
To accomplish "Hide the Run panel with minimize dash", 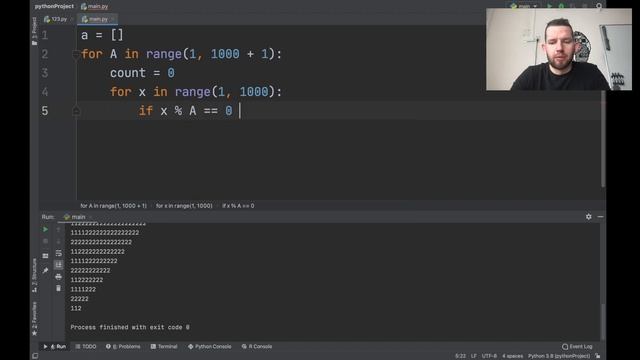I will (600, 217).
